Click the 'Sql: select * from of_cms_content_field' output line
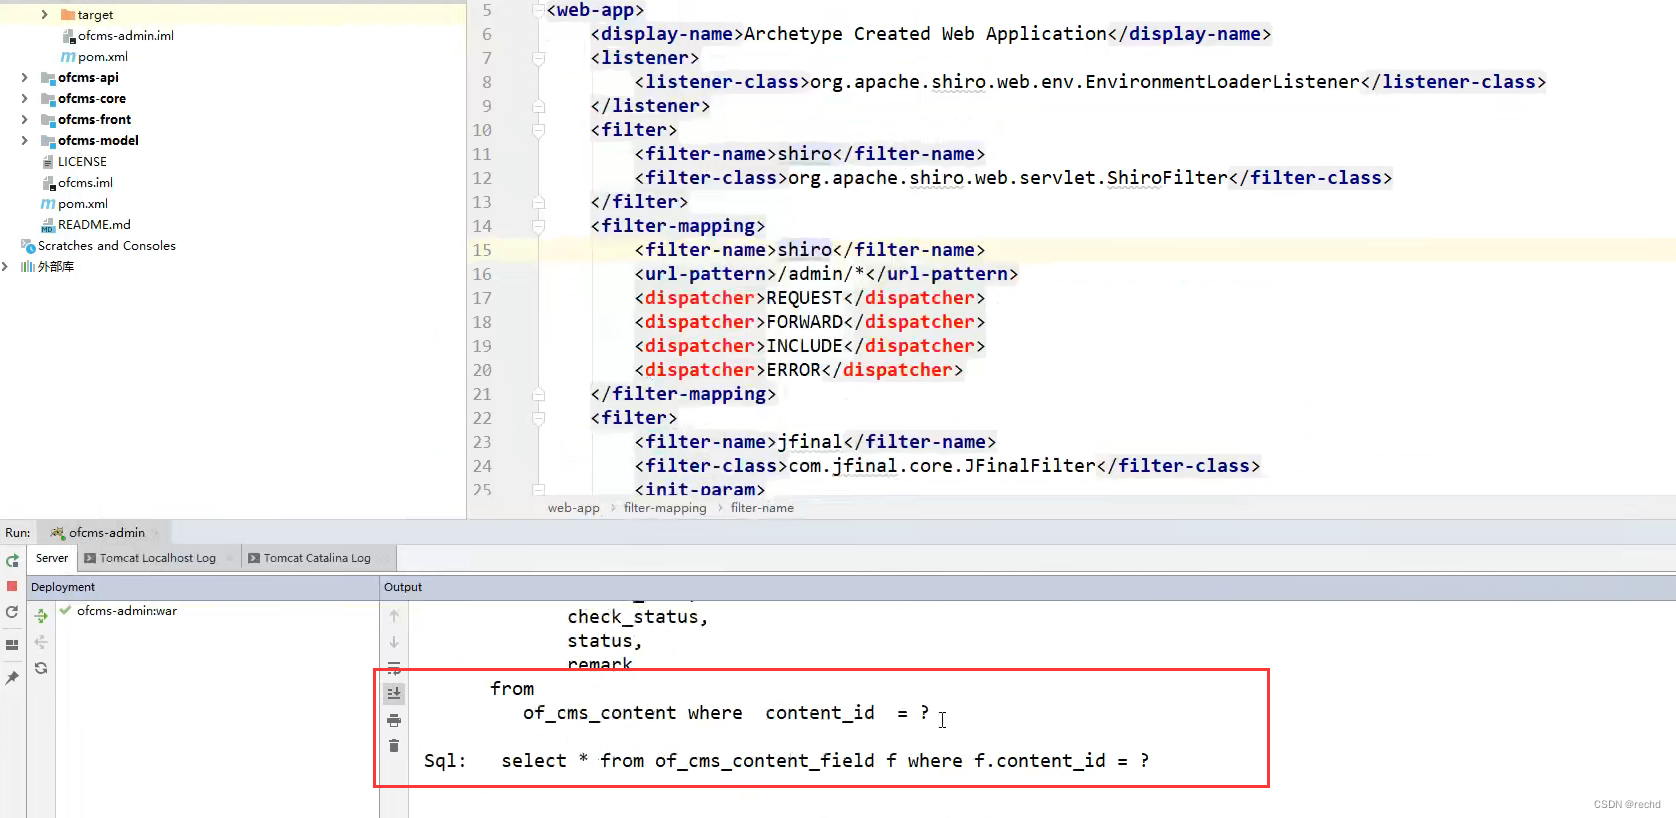1676x818 pixels. pos(786,761)
